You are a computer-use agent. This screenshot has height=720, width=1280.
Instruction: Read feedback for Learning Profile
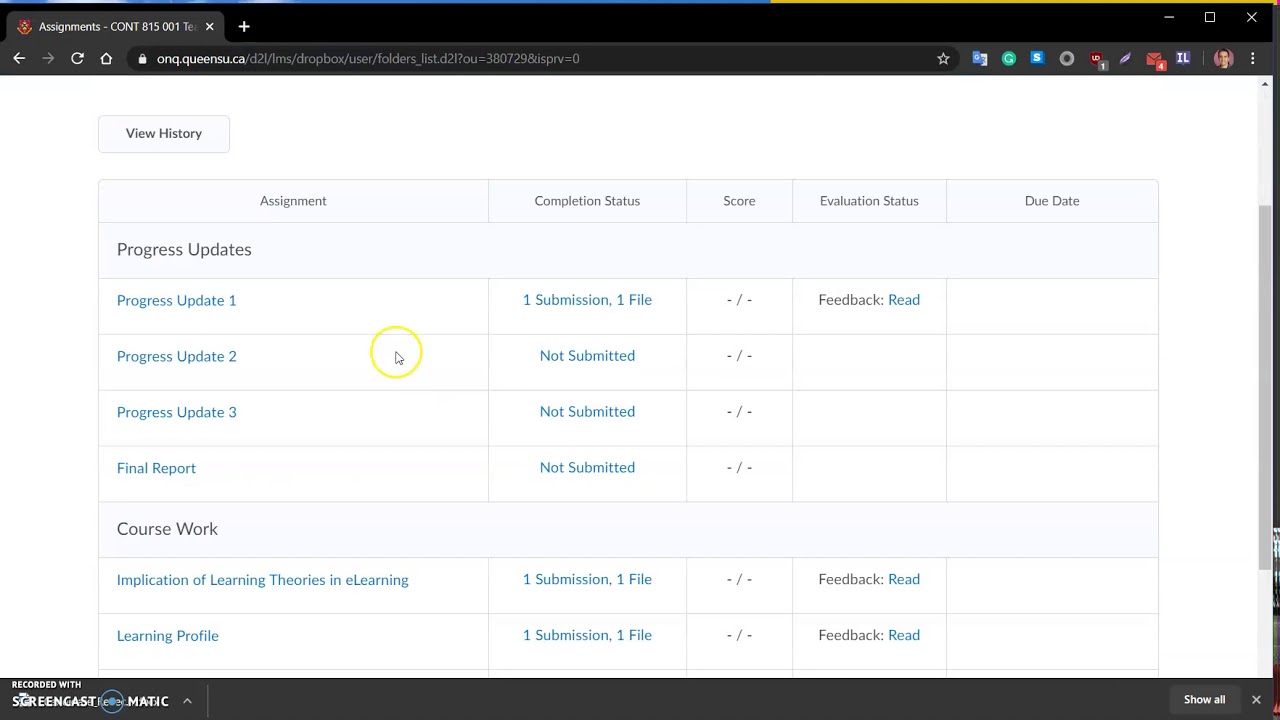point(904,636)
